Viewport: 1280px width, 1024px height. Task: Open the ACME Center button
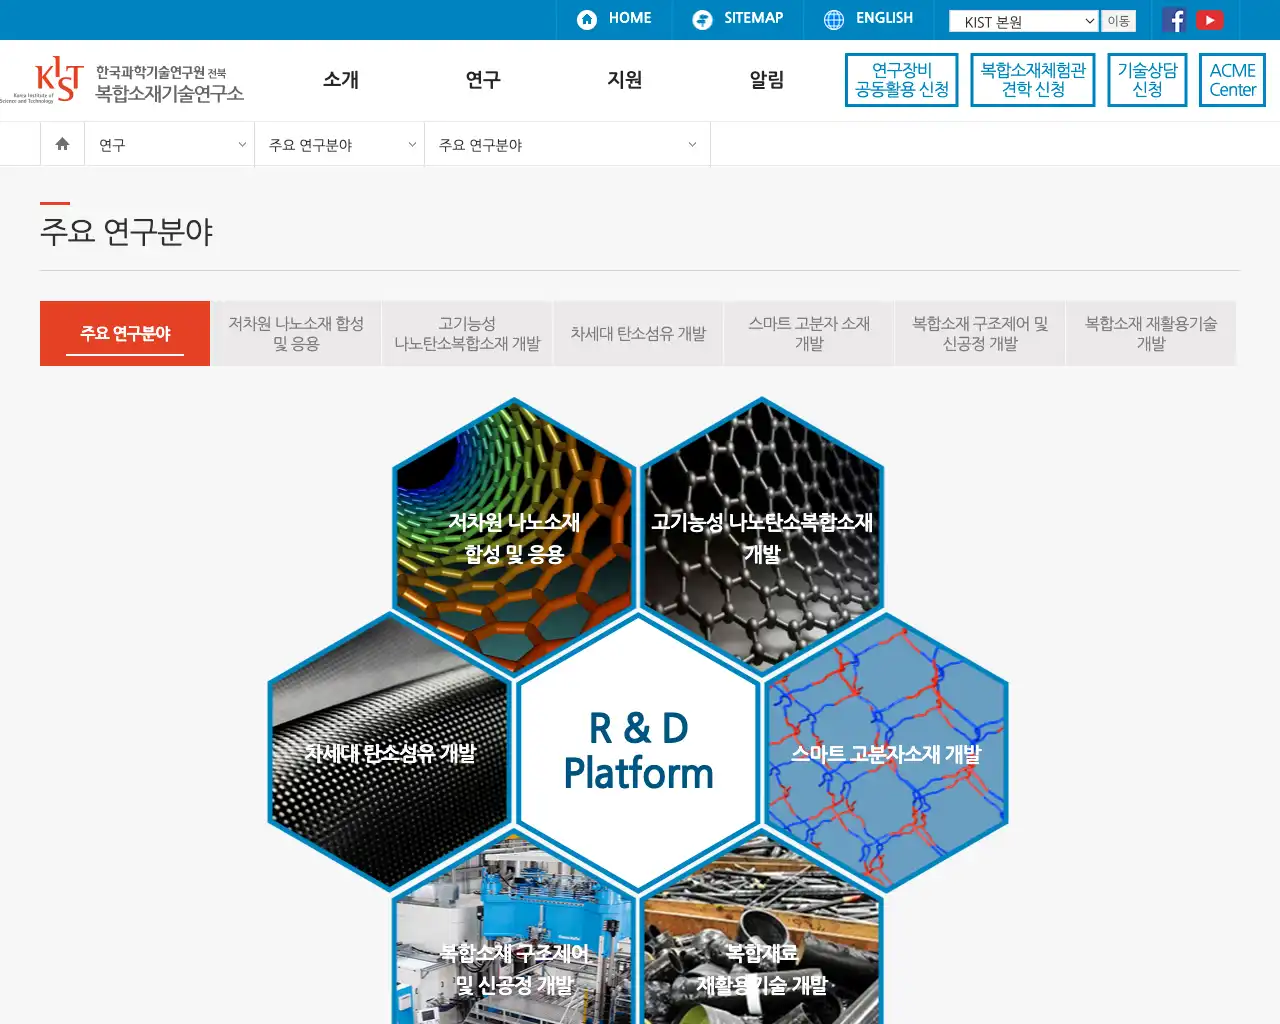(1232, 80)
